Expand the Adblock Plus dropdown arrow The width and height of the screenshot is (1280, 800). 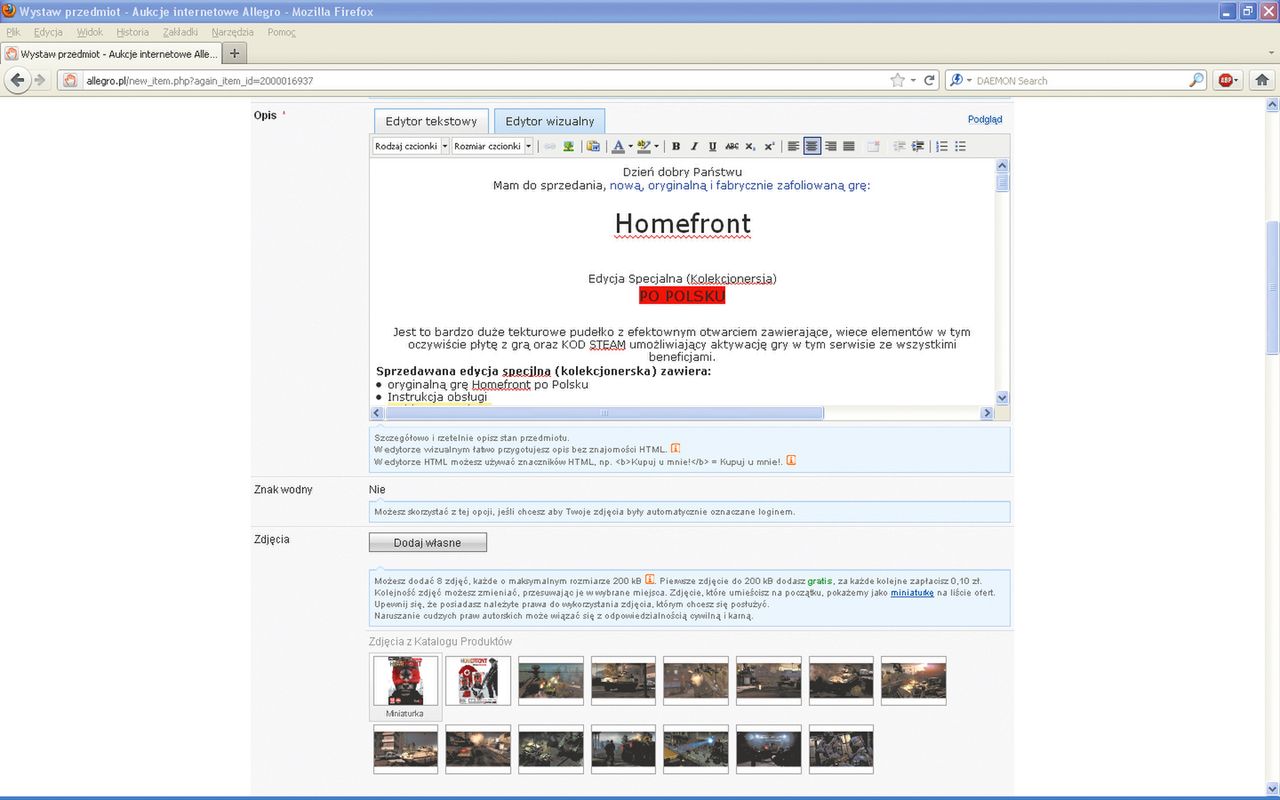click(x=1237, y=80)
